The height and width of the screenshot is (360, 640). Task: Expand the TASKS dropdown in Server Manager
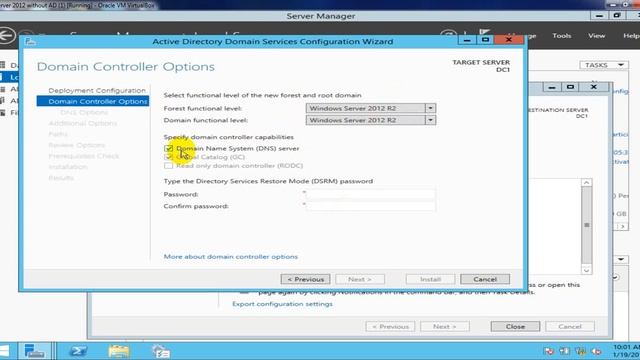604,65
